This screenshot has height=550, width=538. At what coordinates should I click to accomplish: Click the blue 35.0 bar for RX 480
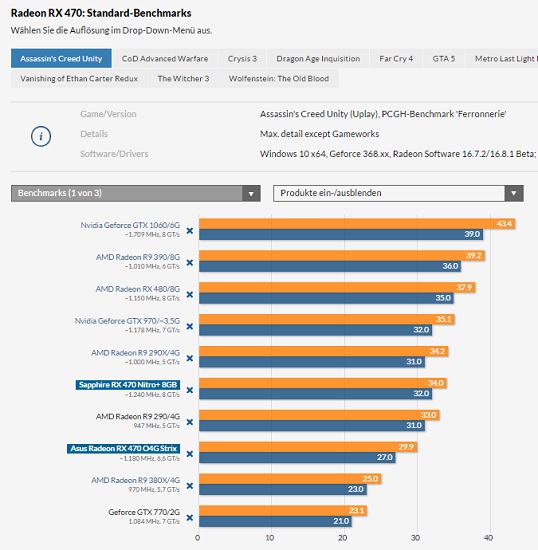click(x=326, y=298)
